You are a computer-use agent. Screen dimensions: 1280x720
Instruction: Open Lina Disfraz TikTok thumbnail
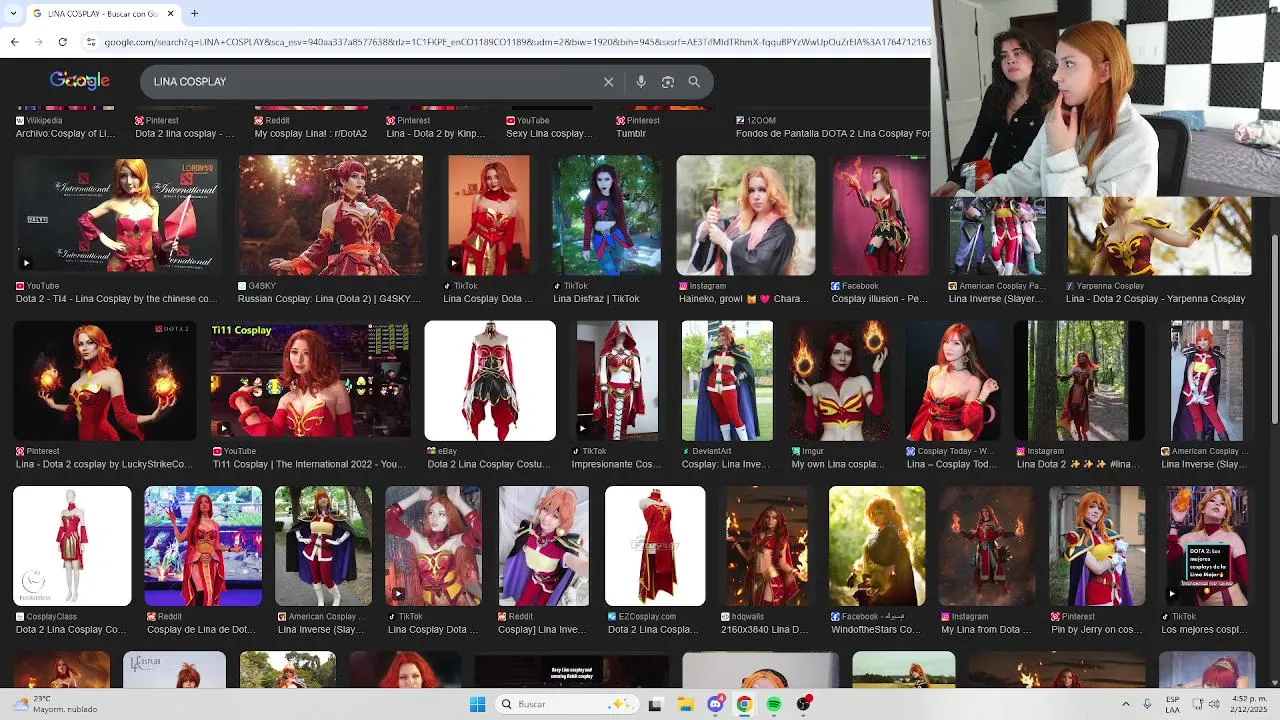pyautogui.click(x=607, y=215)
